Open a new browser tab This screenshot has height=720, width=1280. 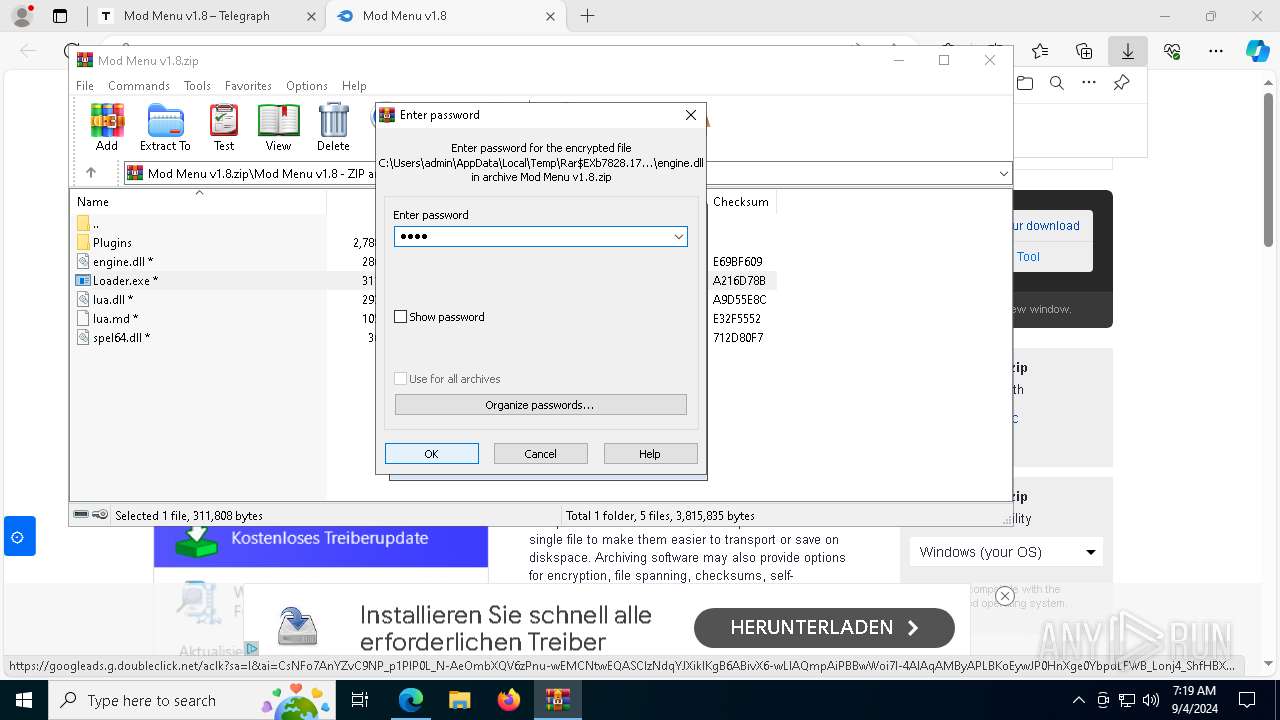(x=587, y=16)
